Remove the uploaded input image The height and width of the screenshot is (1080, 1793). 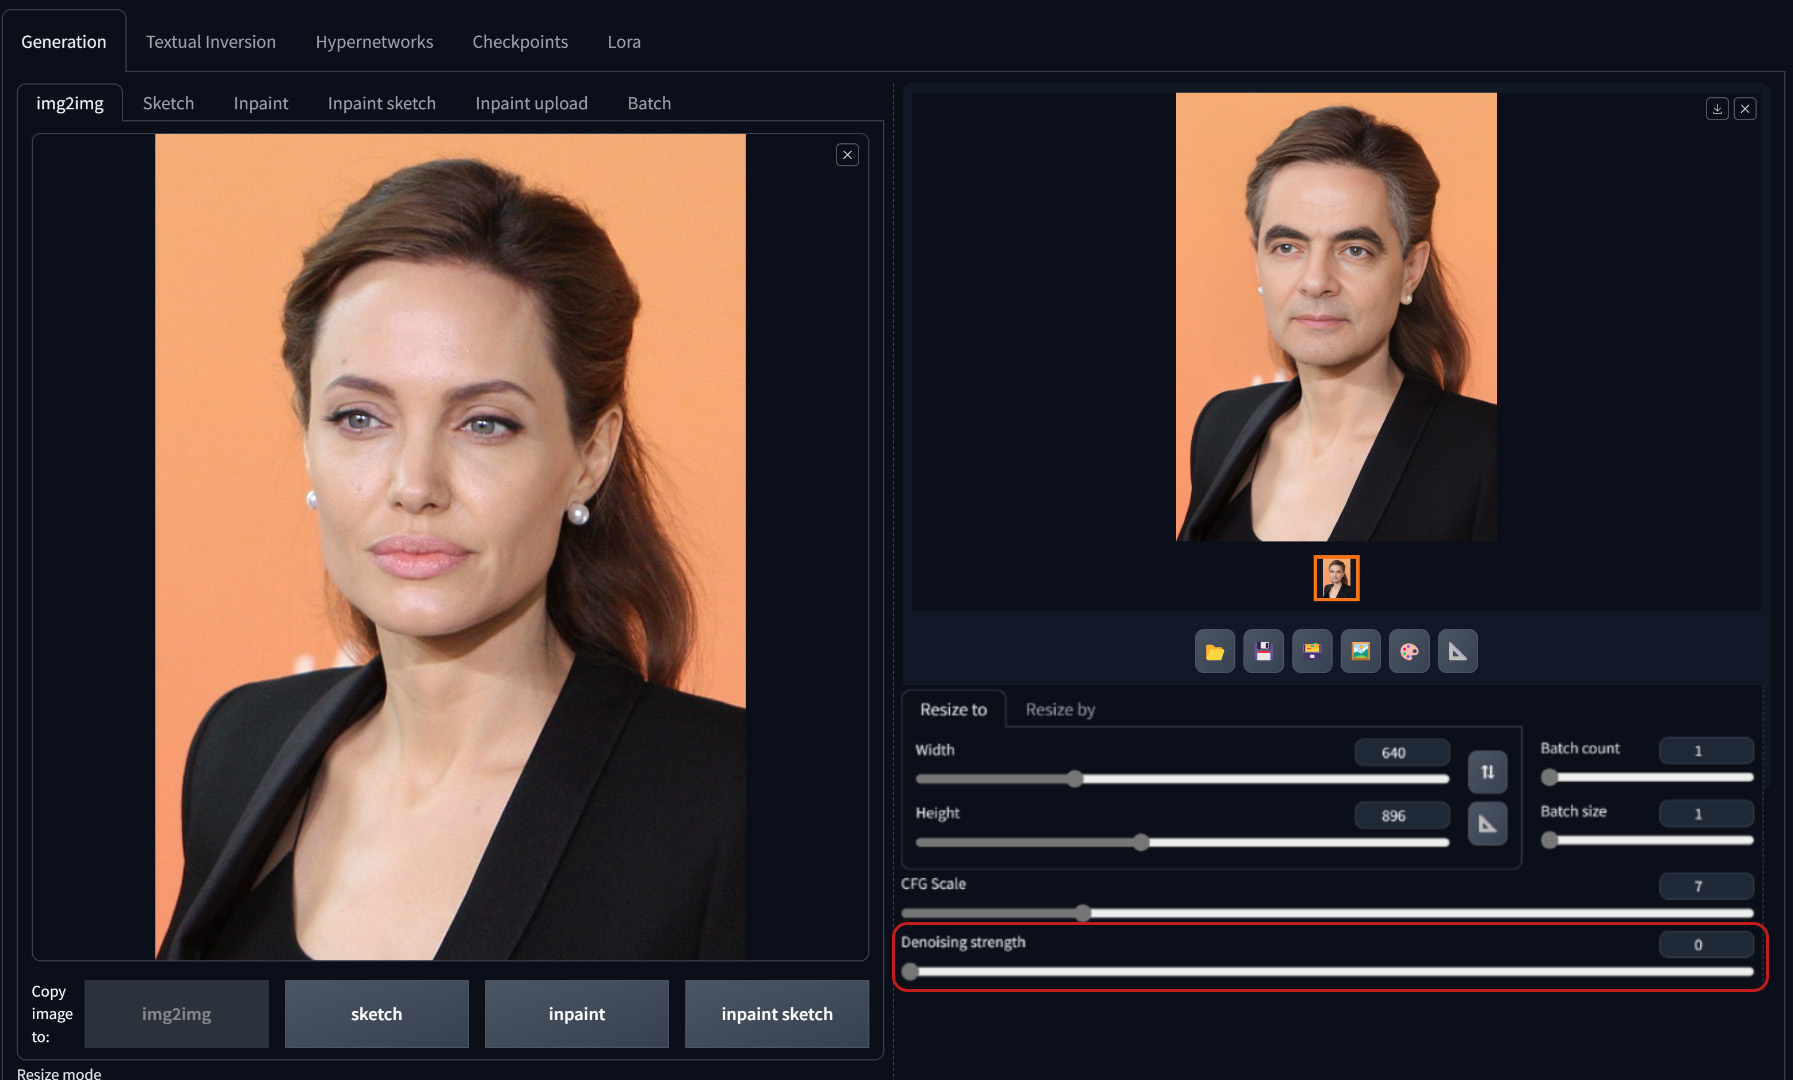847,155
